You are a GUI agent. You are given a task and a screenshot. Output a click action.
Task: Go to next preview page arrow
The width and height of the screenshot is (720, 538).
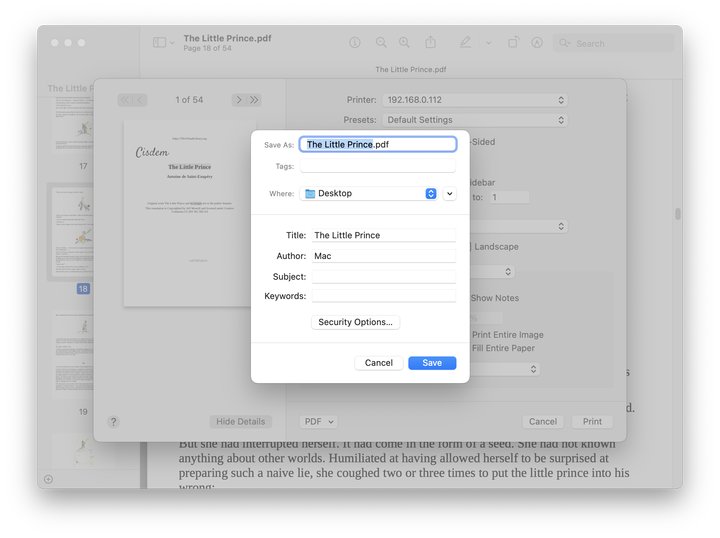[x=239, y=100]
